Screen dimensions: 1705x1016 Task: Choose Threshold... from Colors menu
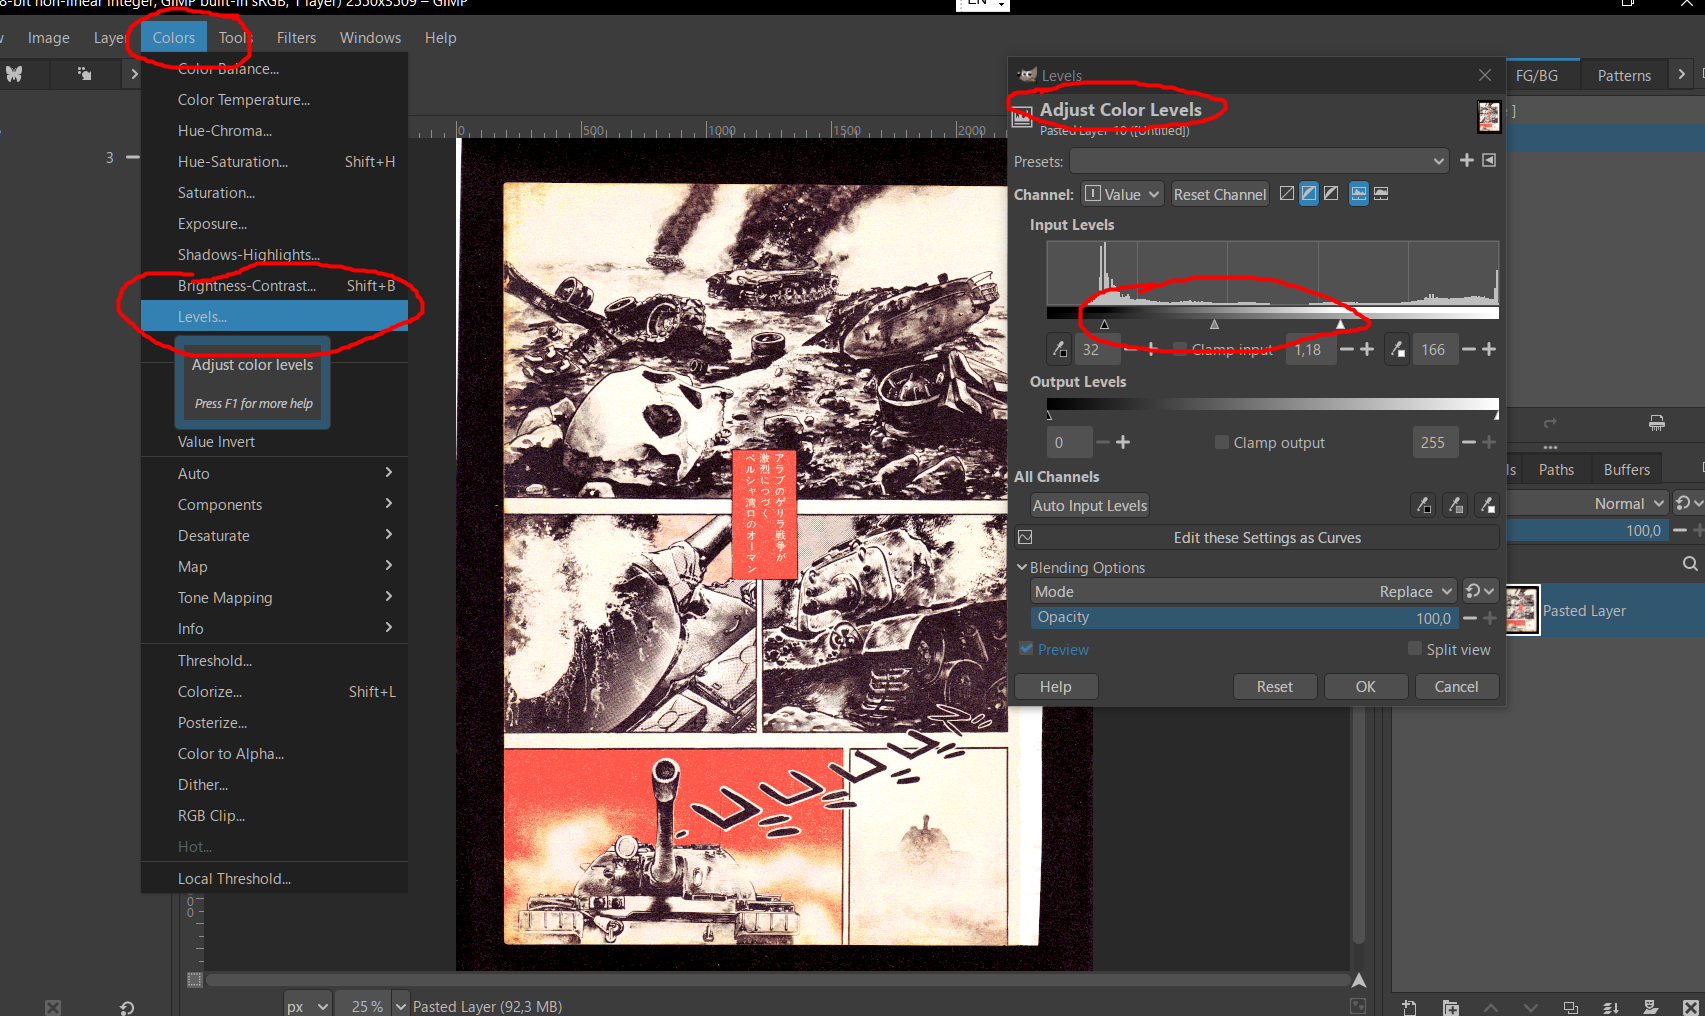coord(274,660)
